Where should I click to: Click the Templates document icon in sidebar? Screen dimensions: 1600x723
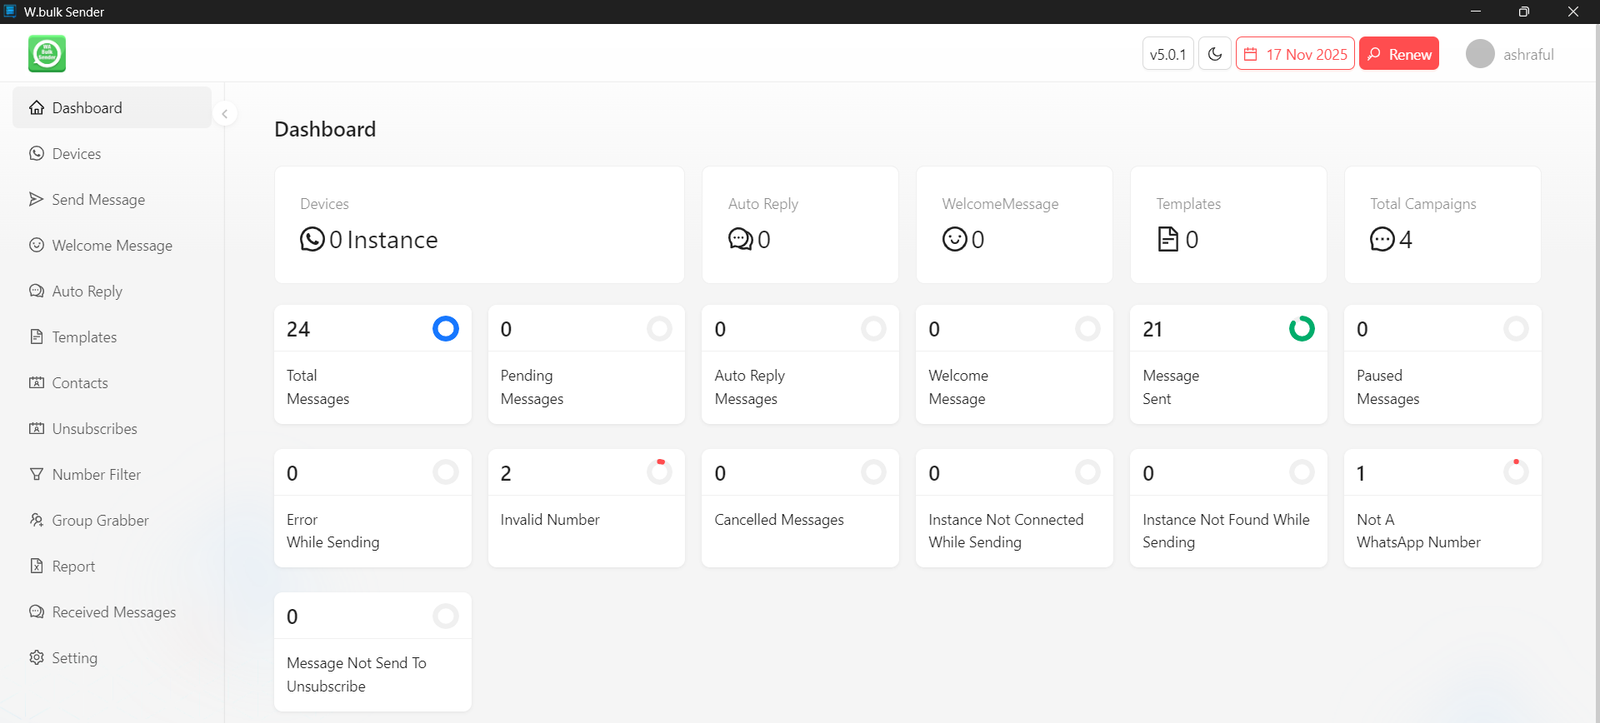tap(37, 337)
